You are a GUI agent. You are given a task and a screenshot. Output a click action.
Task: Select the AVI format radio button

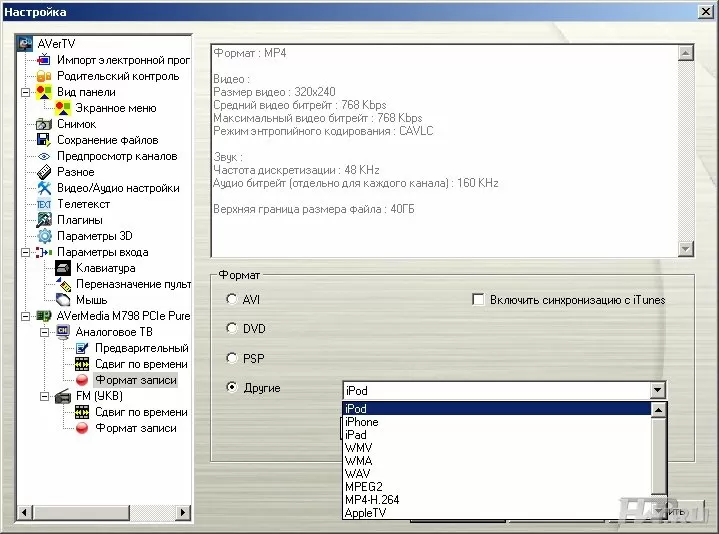click(232, 299)
